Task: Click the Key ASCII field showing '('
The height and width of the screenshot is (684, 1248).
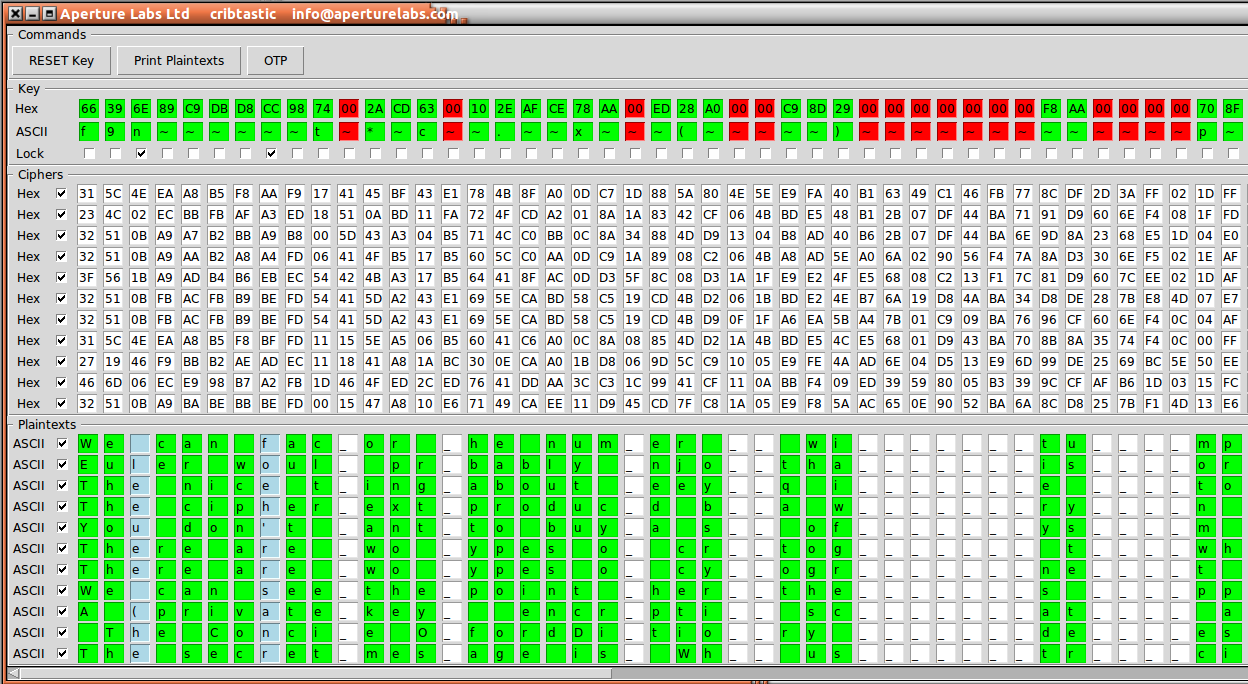Action: pyautogui.click(x=687, y=131)
